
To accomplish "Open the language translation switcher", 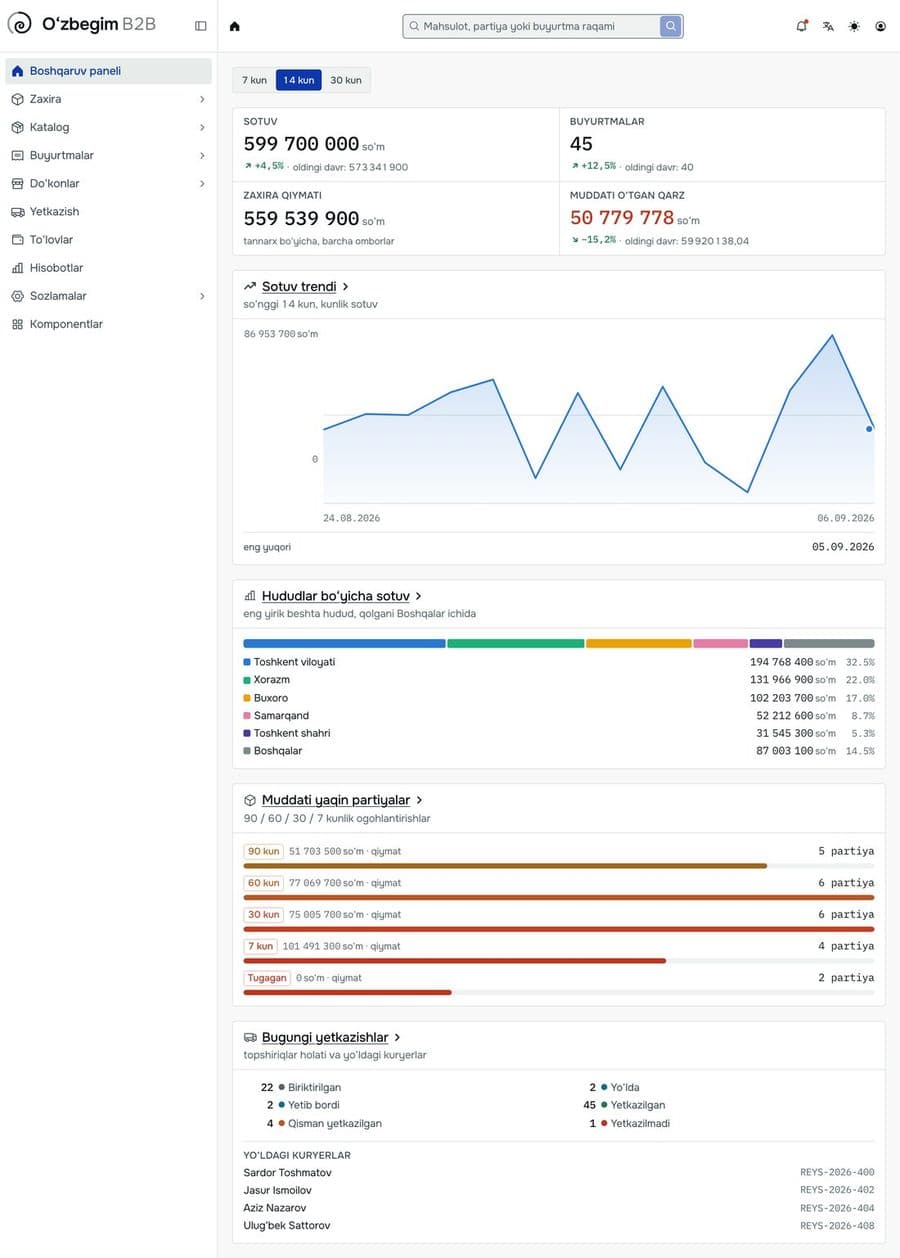I will point(828,26).
